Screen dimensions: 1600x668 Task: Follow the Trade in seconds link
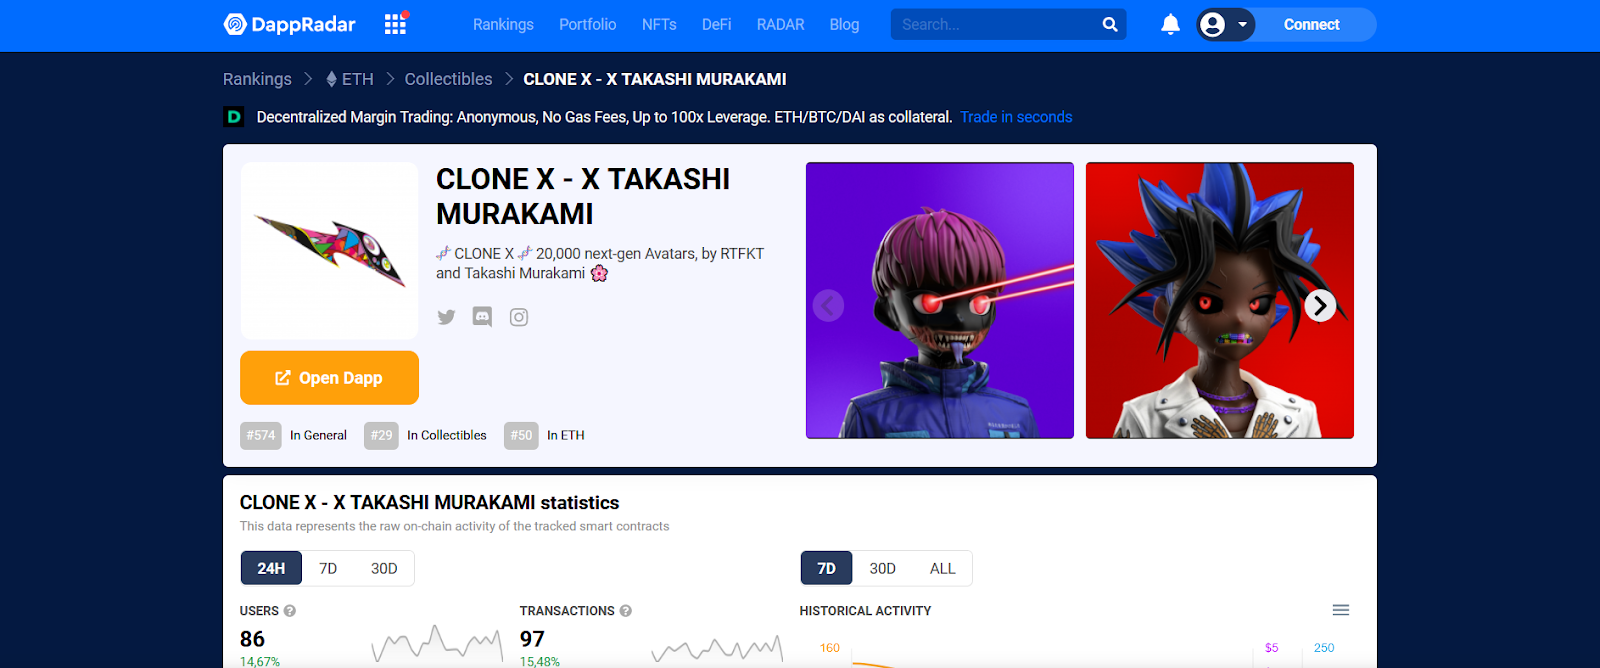(1016, 117)
